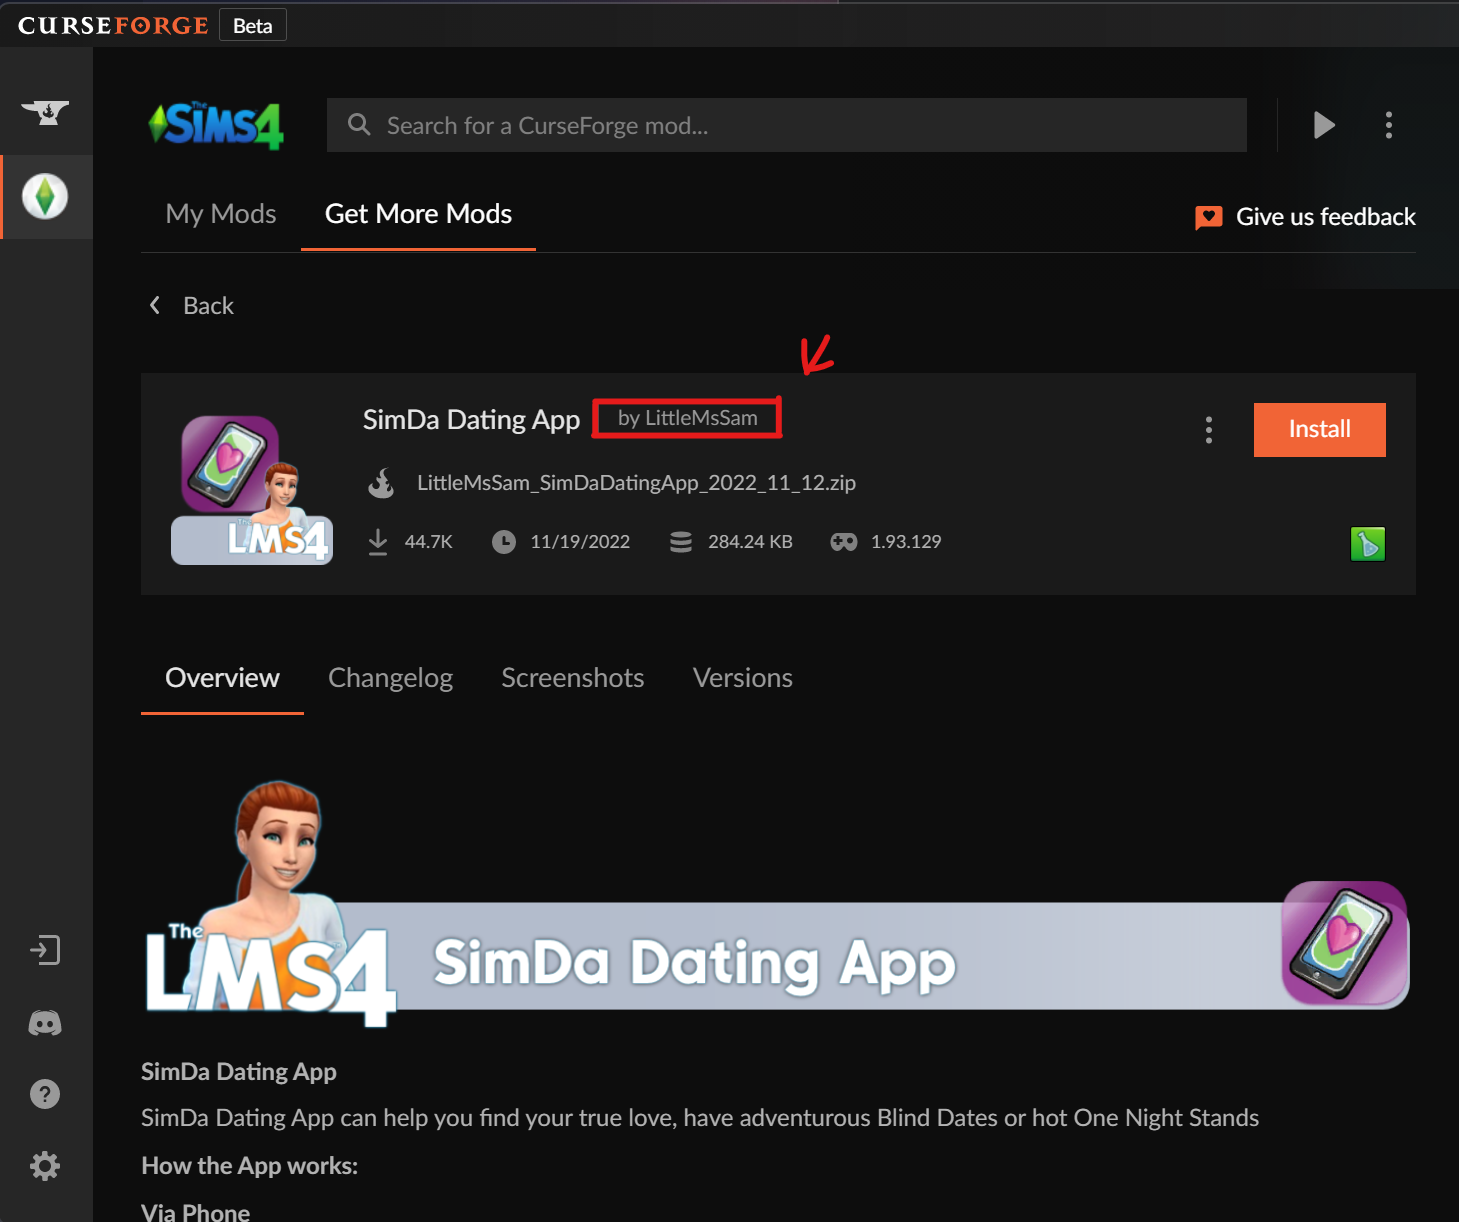Viewport: 1459px width, 1222px height.
Task: Open the Changelog tab
Action: pos(390,678)
